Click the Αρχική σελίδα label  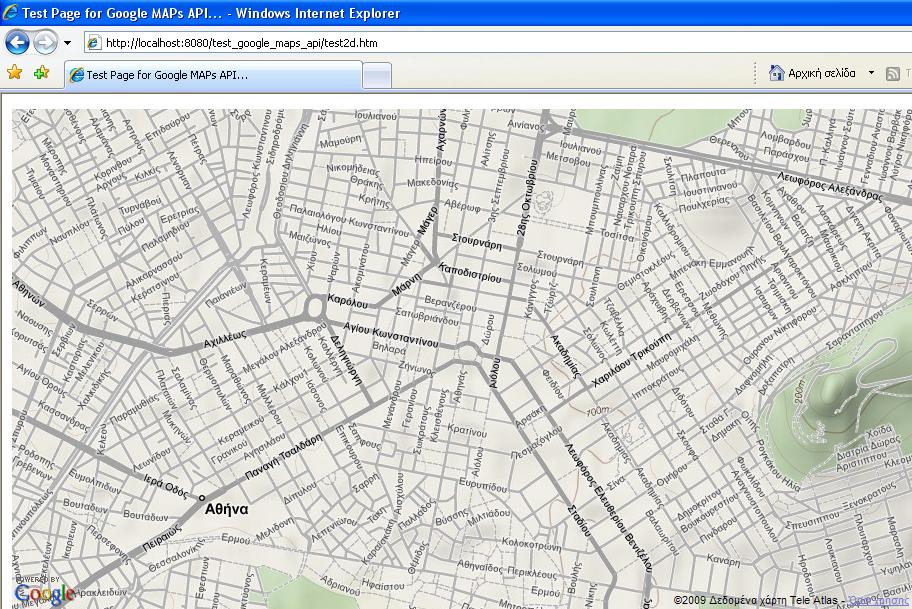(822, 73)
